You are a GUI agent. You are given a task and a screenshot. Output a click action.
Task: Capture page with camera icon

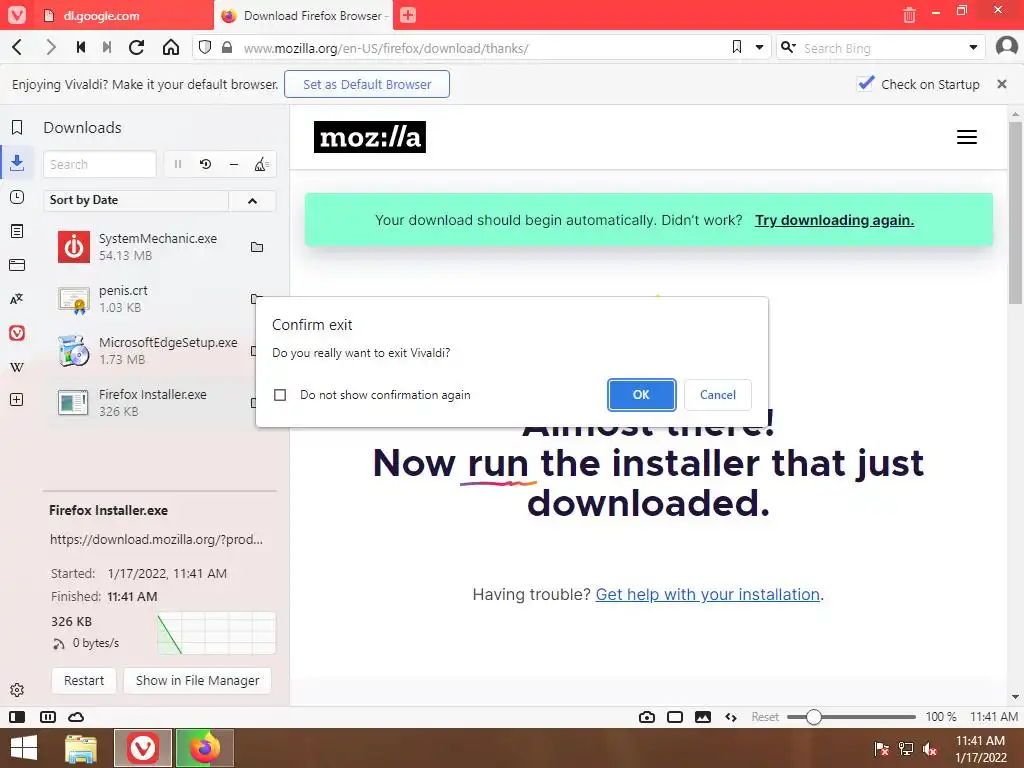point(647,717)
